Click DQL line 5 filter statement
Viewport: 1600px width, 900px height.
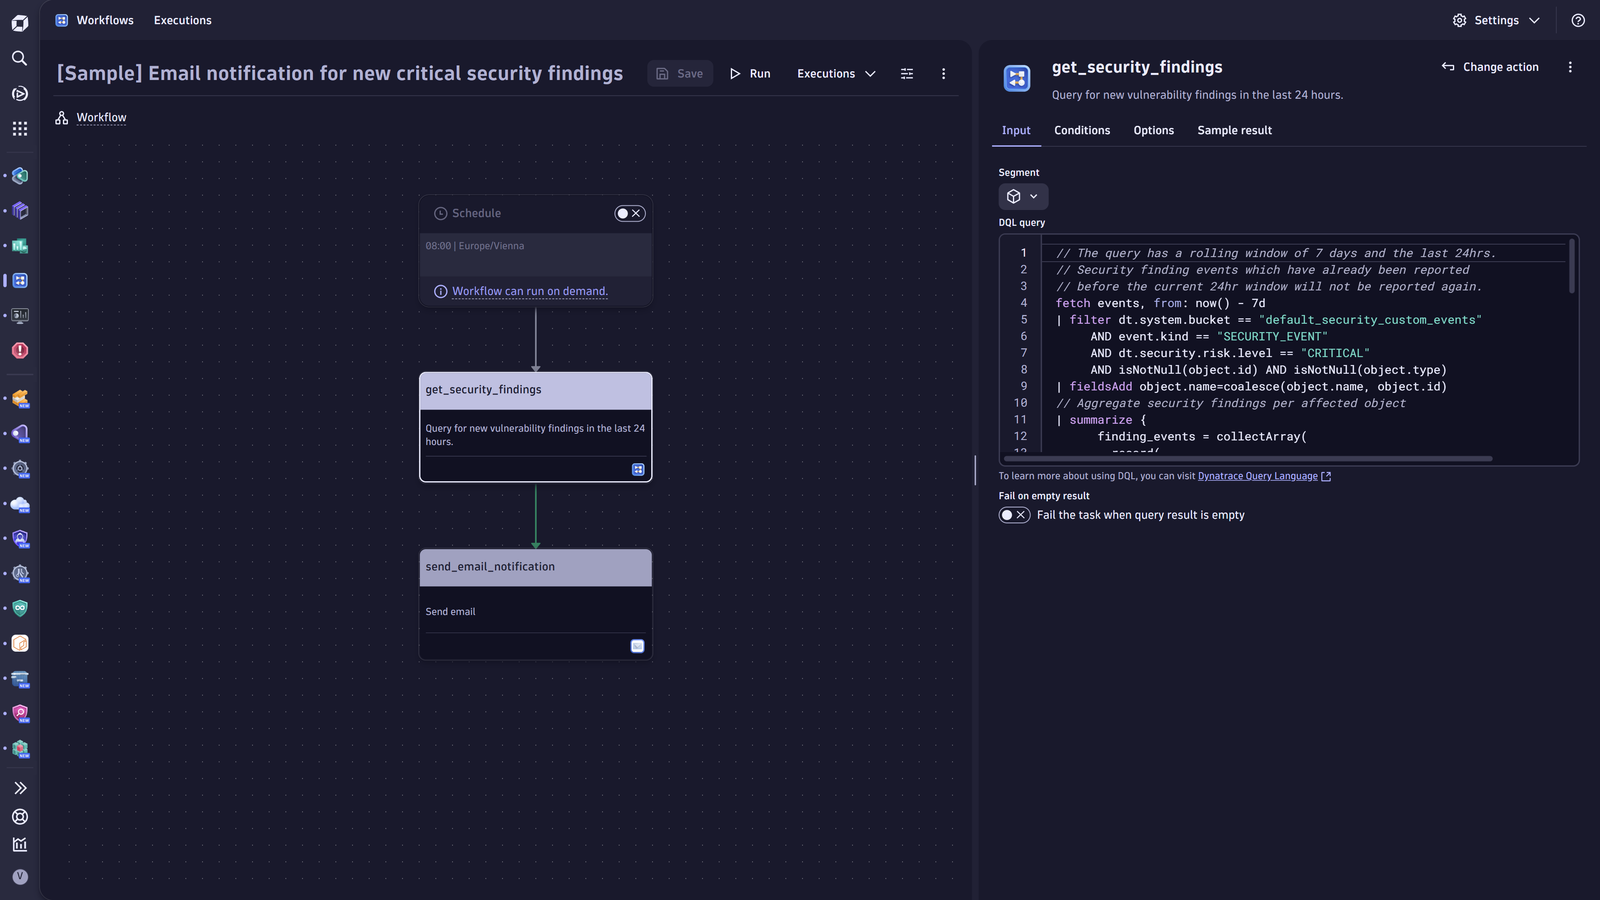[1268, 320]
